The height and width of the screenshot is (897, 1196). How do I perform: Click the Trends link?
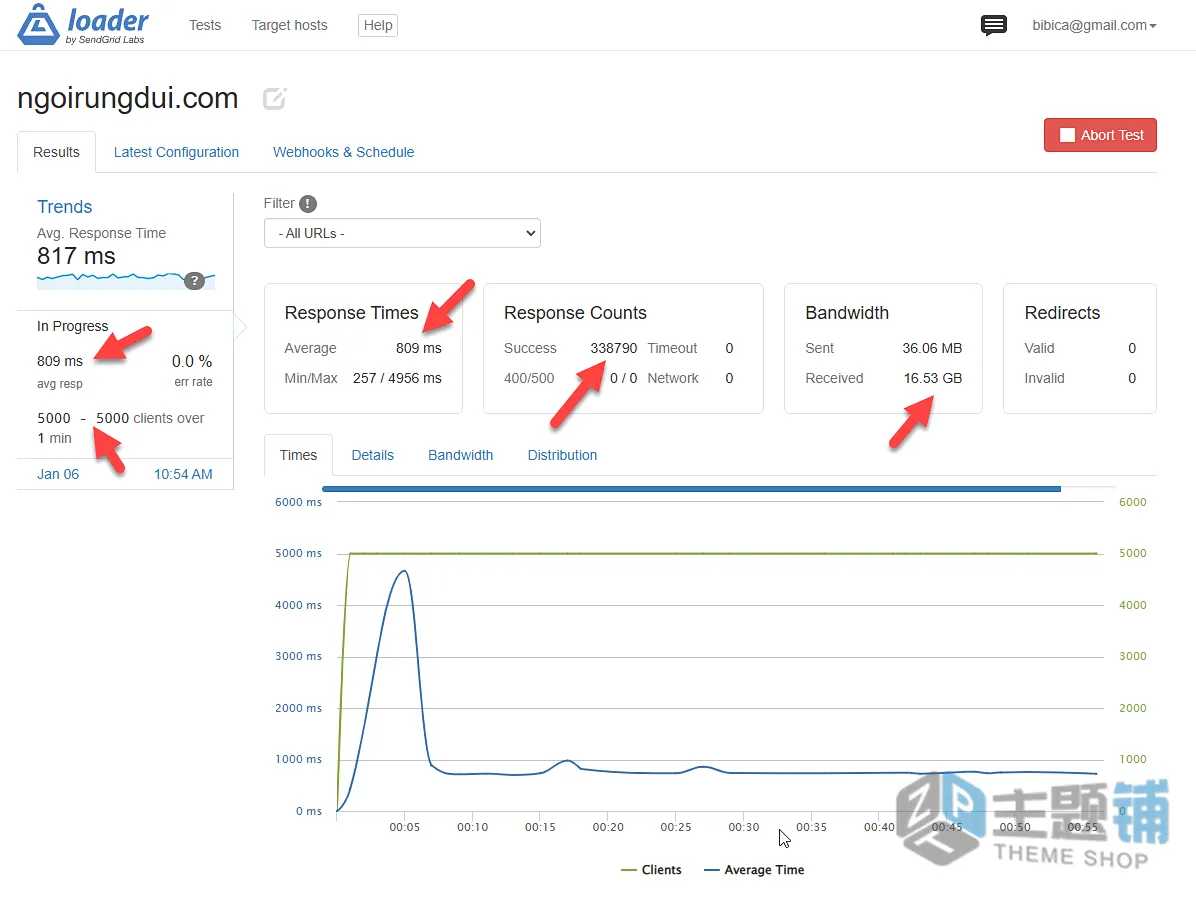tap(65, 207)
